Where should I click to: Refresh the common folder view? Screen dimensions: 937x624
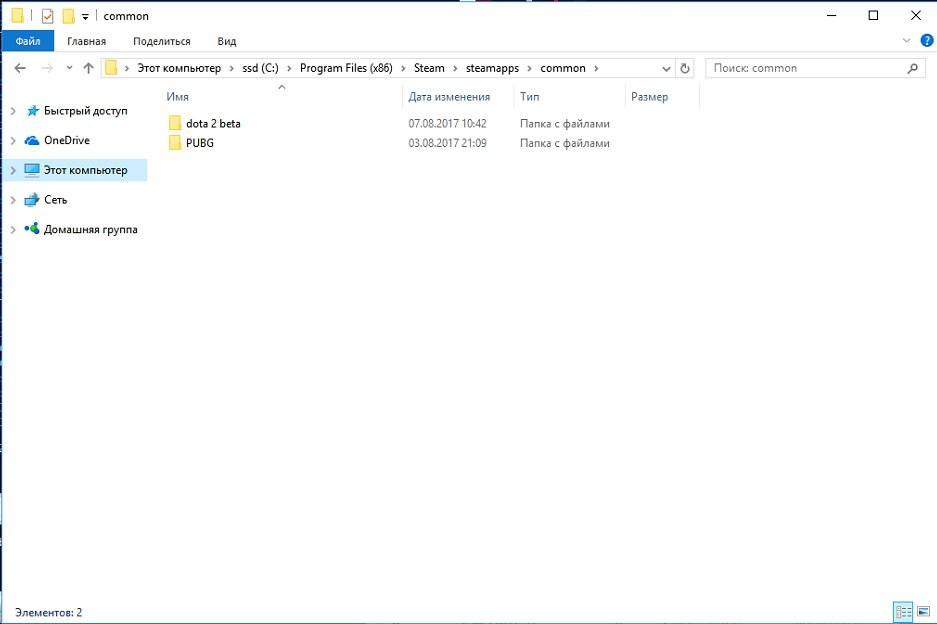tap(685, 69)
